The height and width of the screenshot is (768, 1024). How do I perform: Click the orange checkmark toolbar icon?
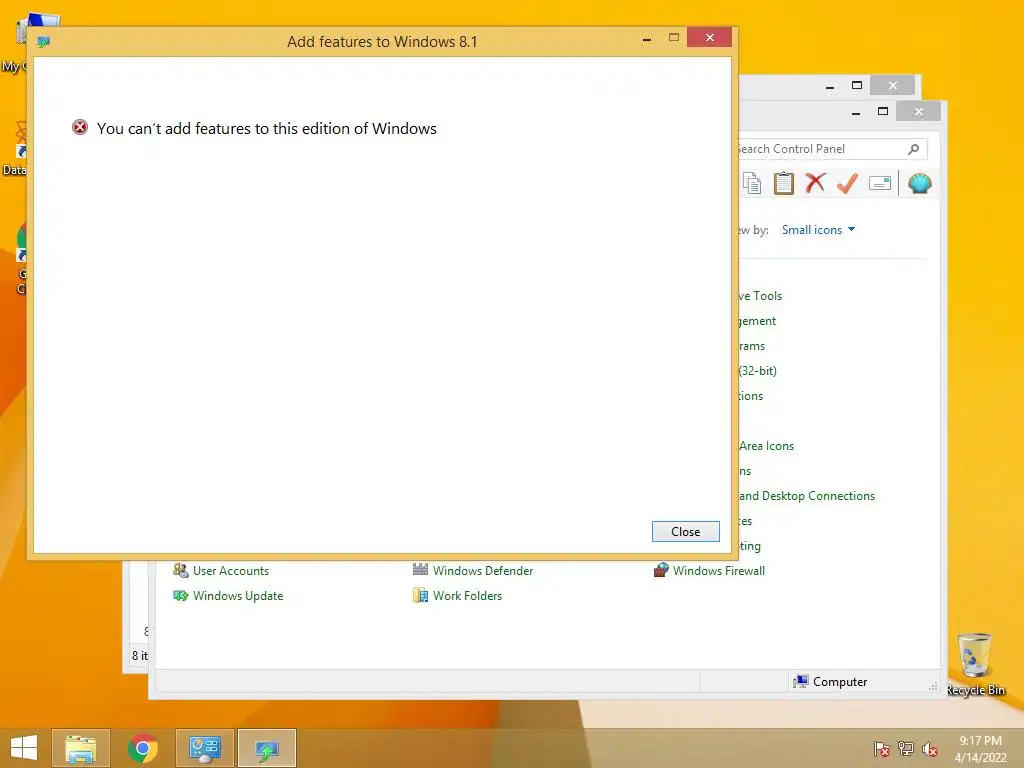[847, 184]
